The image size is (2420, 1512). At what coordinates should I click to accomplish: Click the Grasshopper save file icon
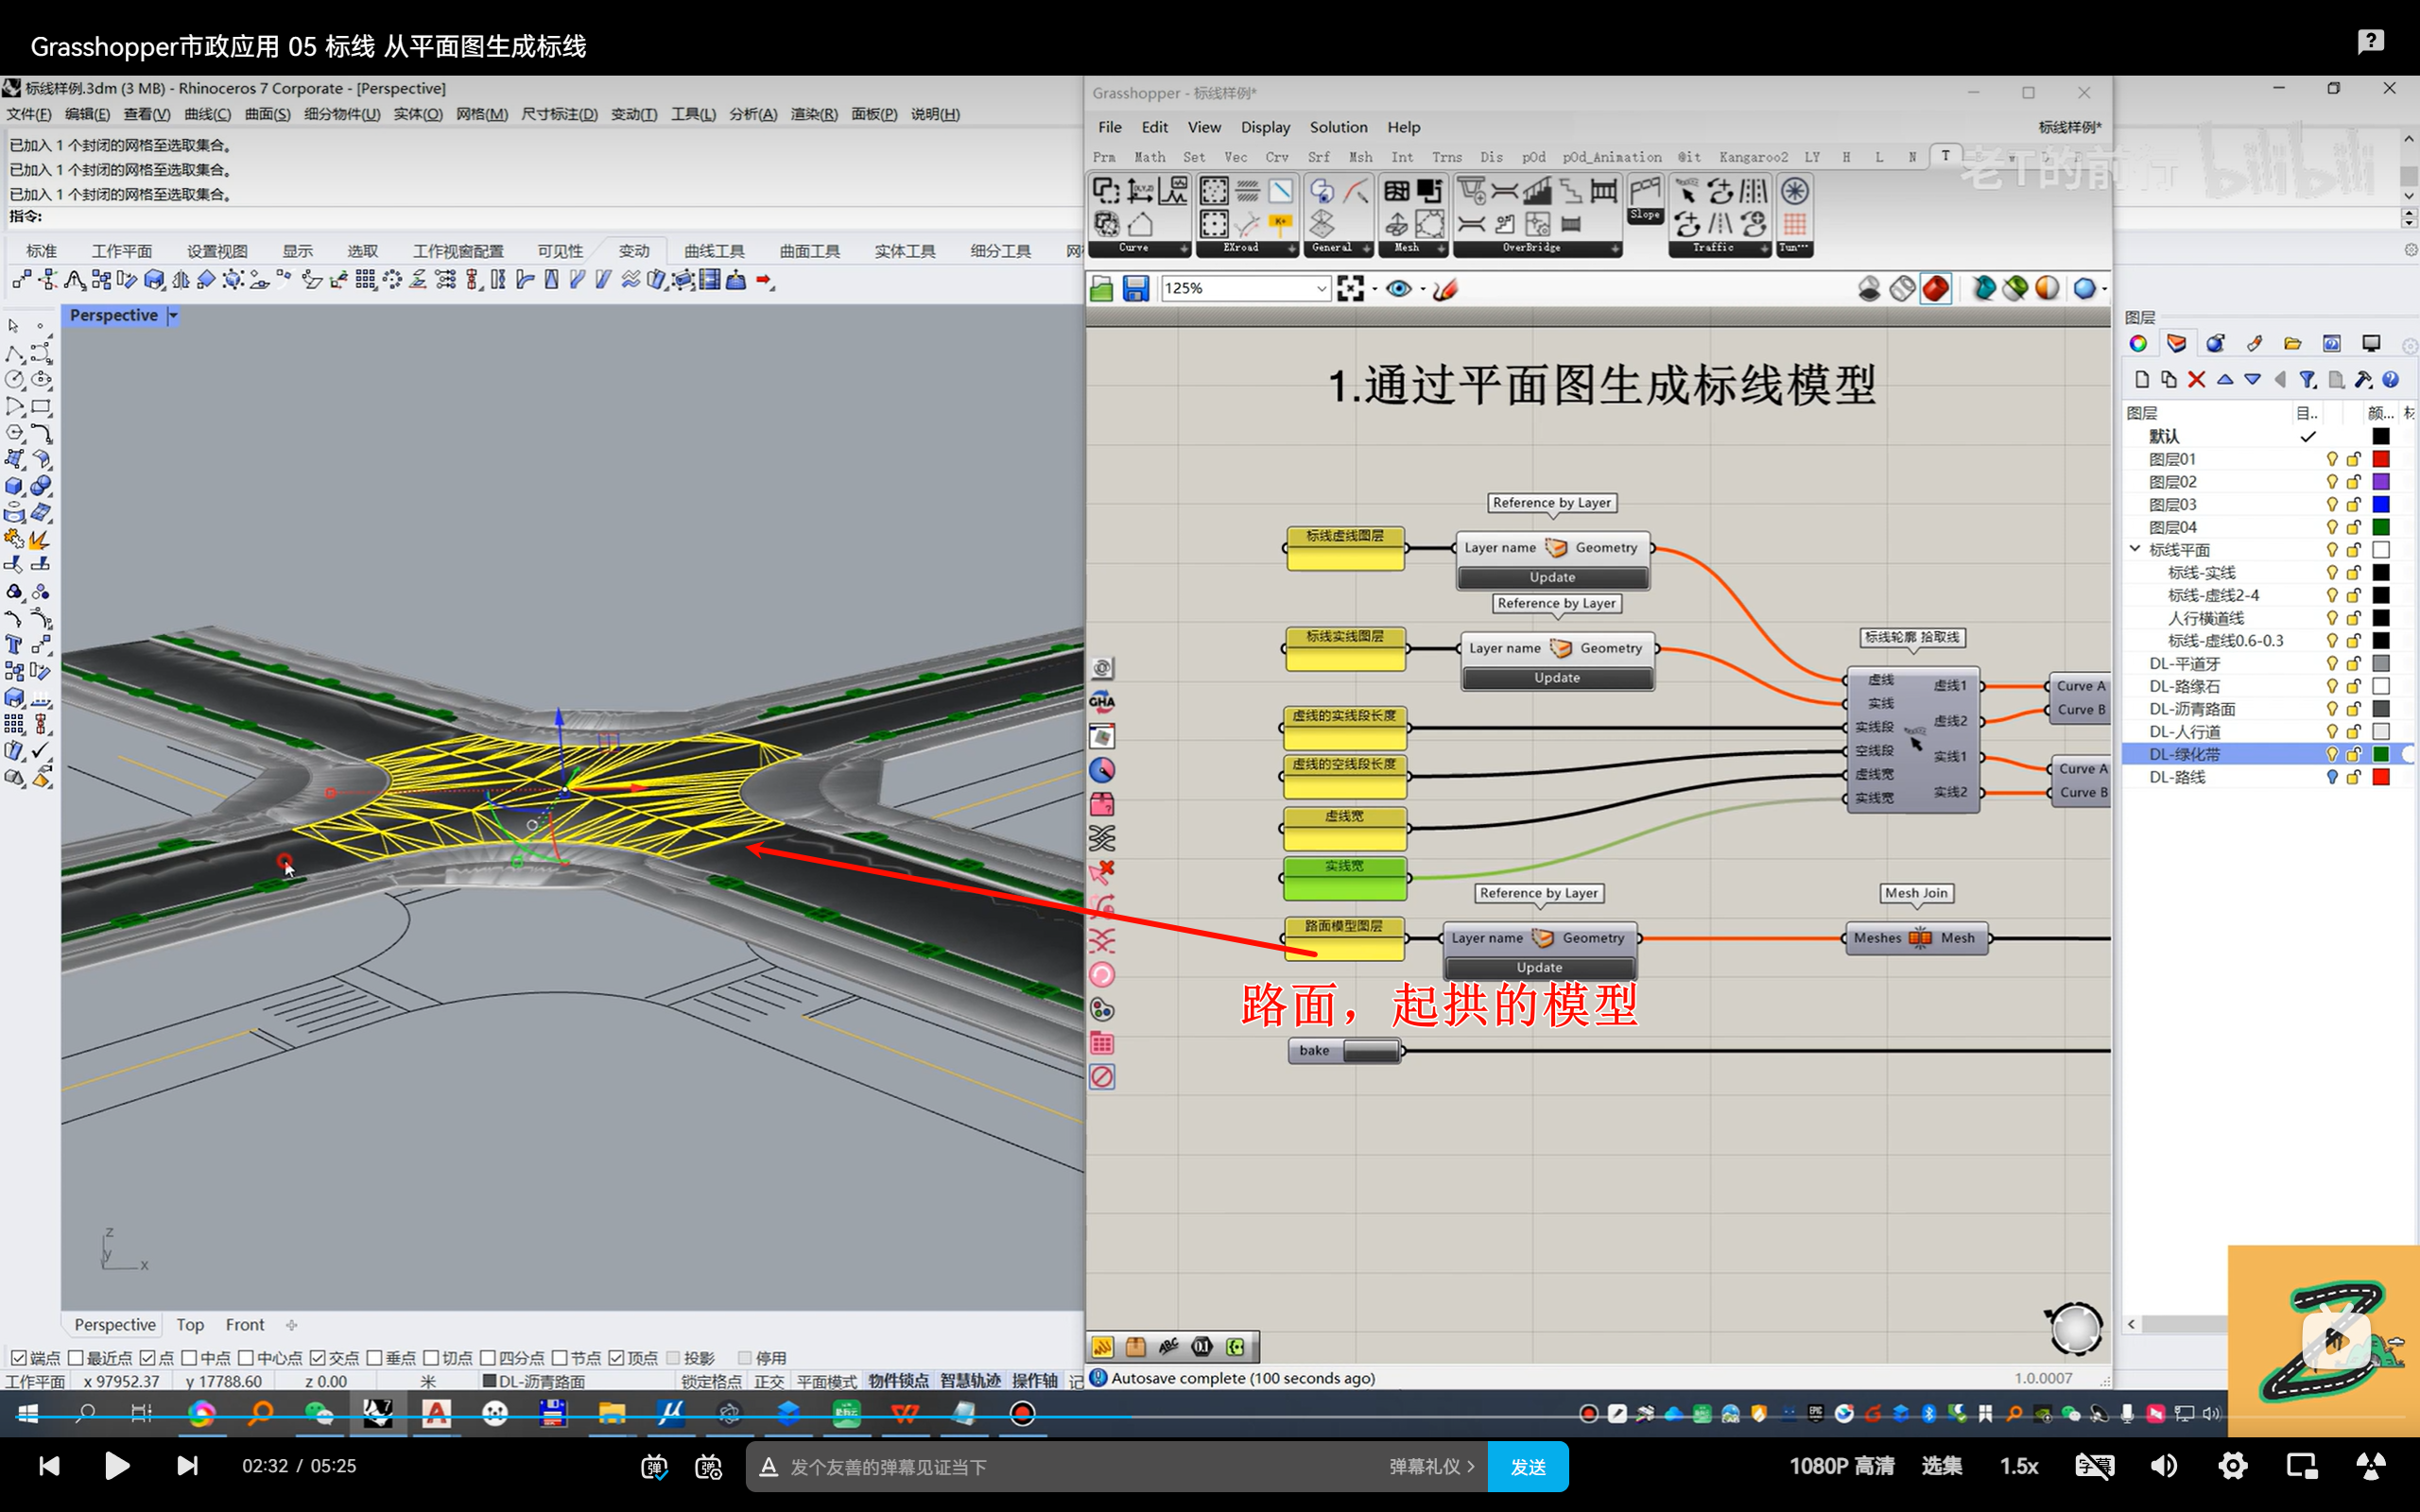click(x=1135, y=289)
